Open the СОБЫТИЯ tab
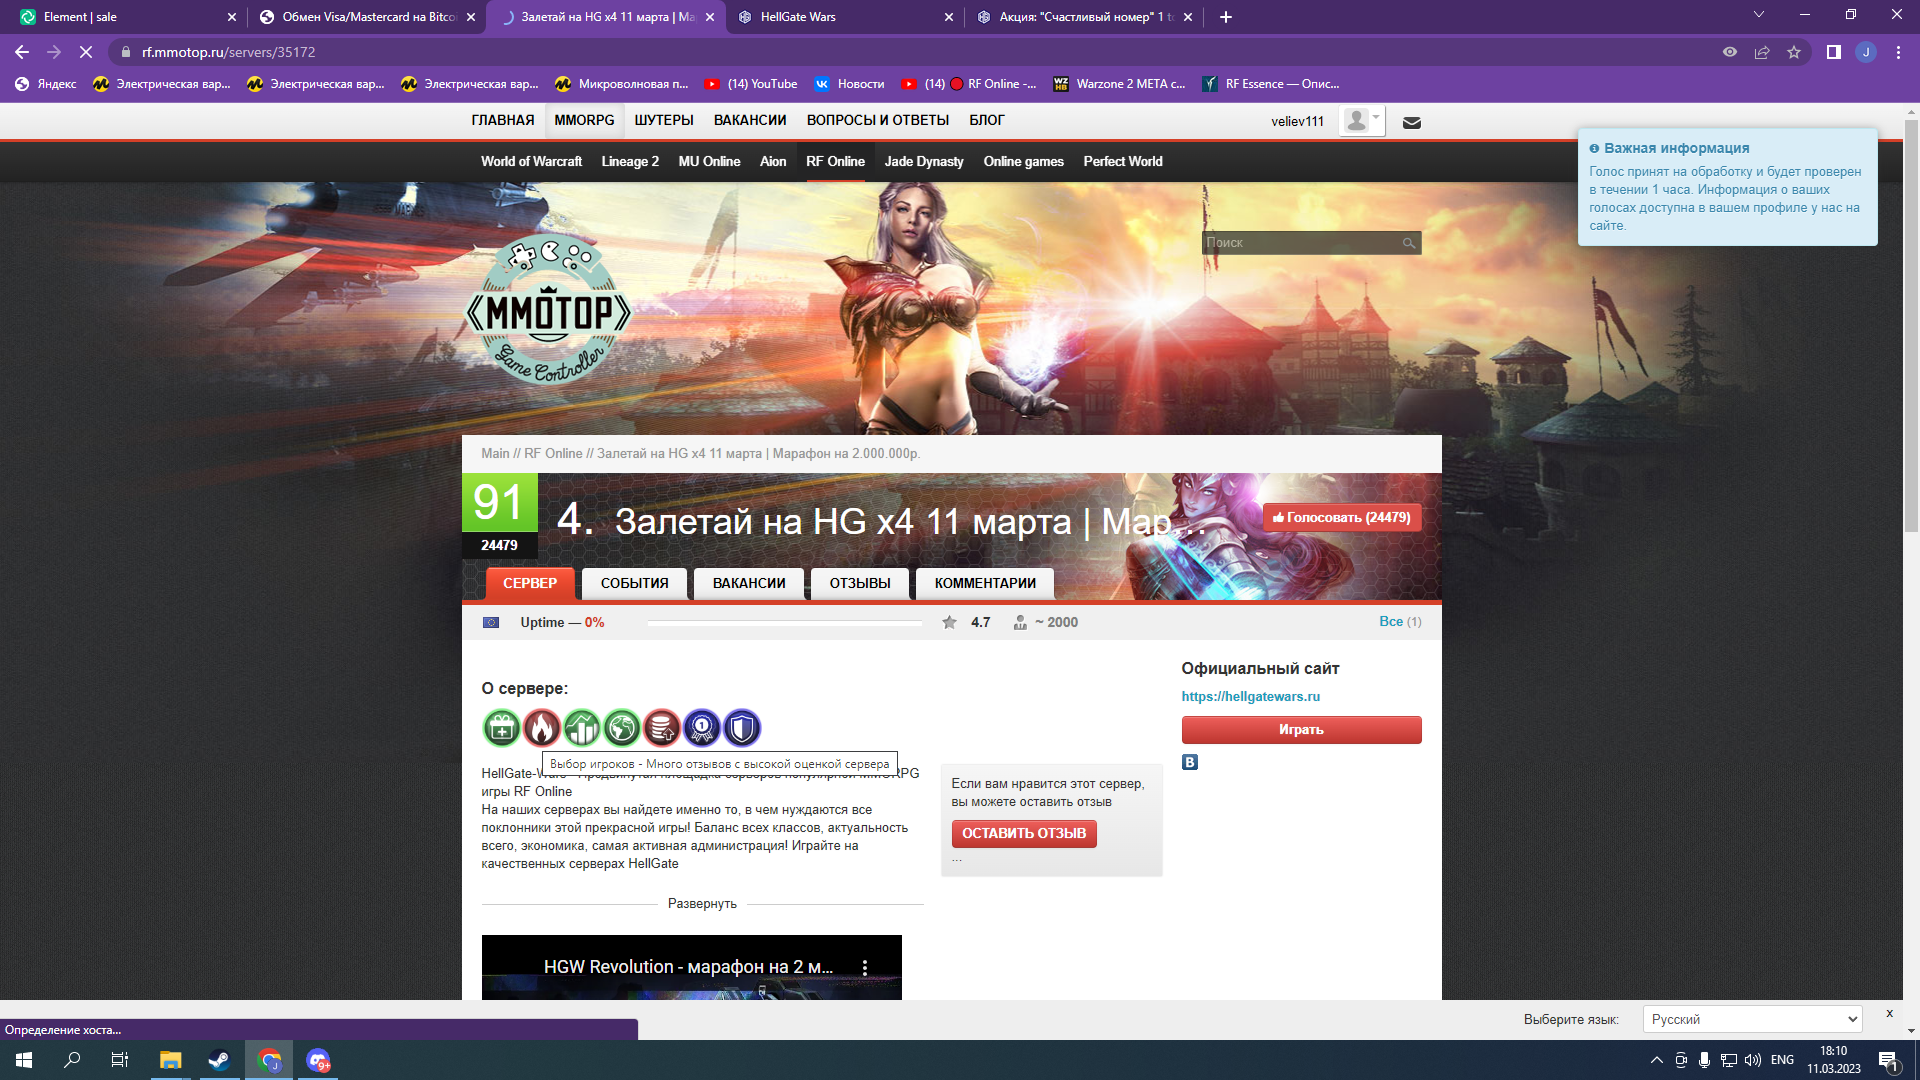1920x1080 pixels. 635,583
